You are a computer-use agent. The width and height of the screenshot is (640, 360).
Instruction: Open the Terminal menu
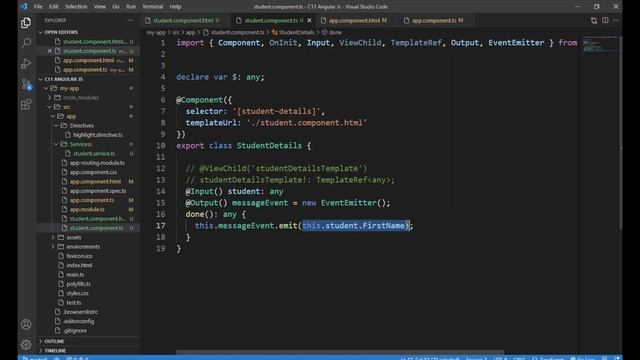click(x=153, y=7)
